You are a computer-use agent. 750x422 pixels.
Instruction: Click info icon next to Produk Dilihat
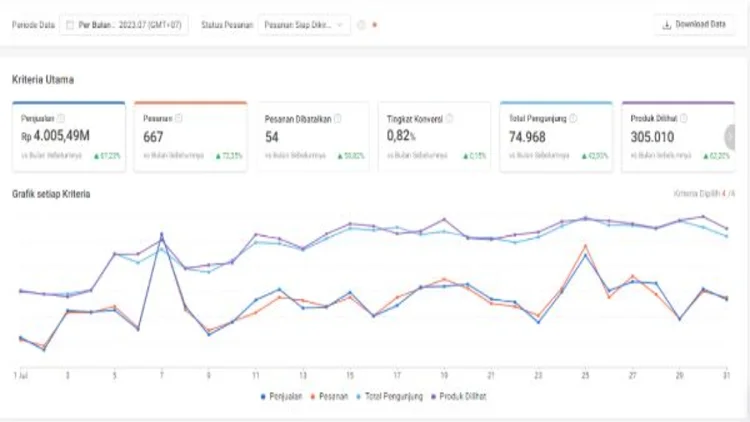(x=684, y=118)
